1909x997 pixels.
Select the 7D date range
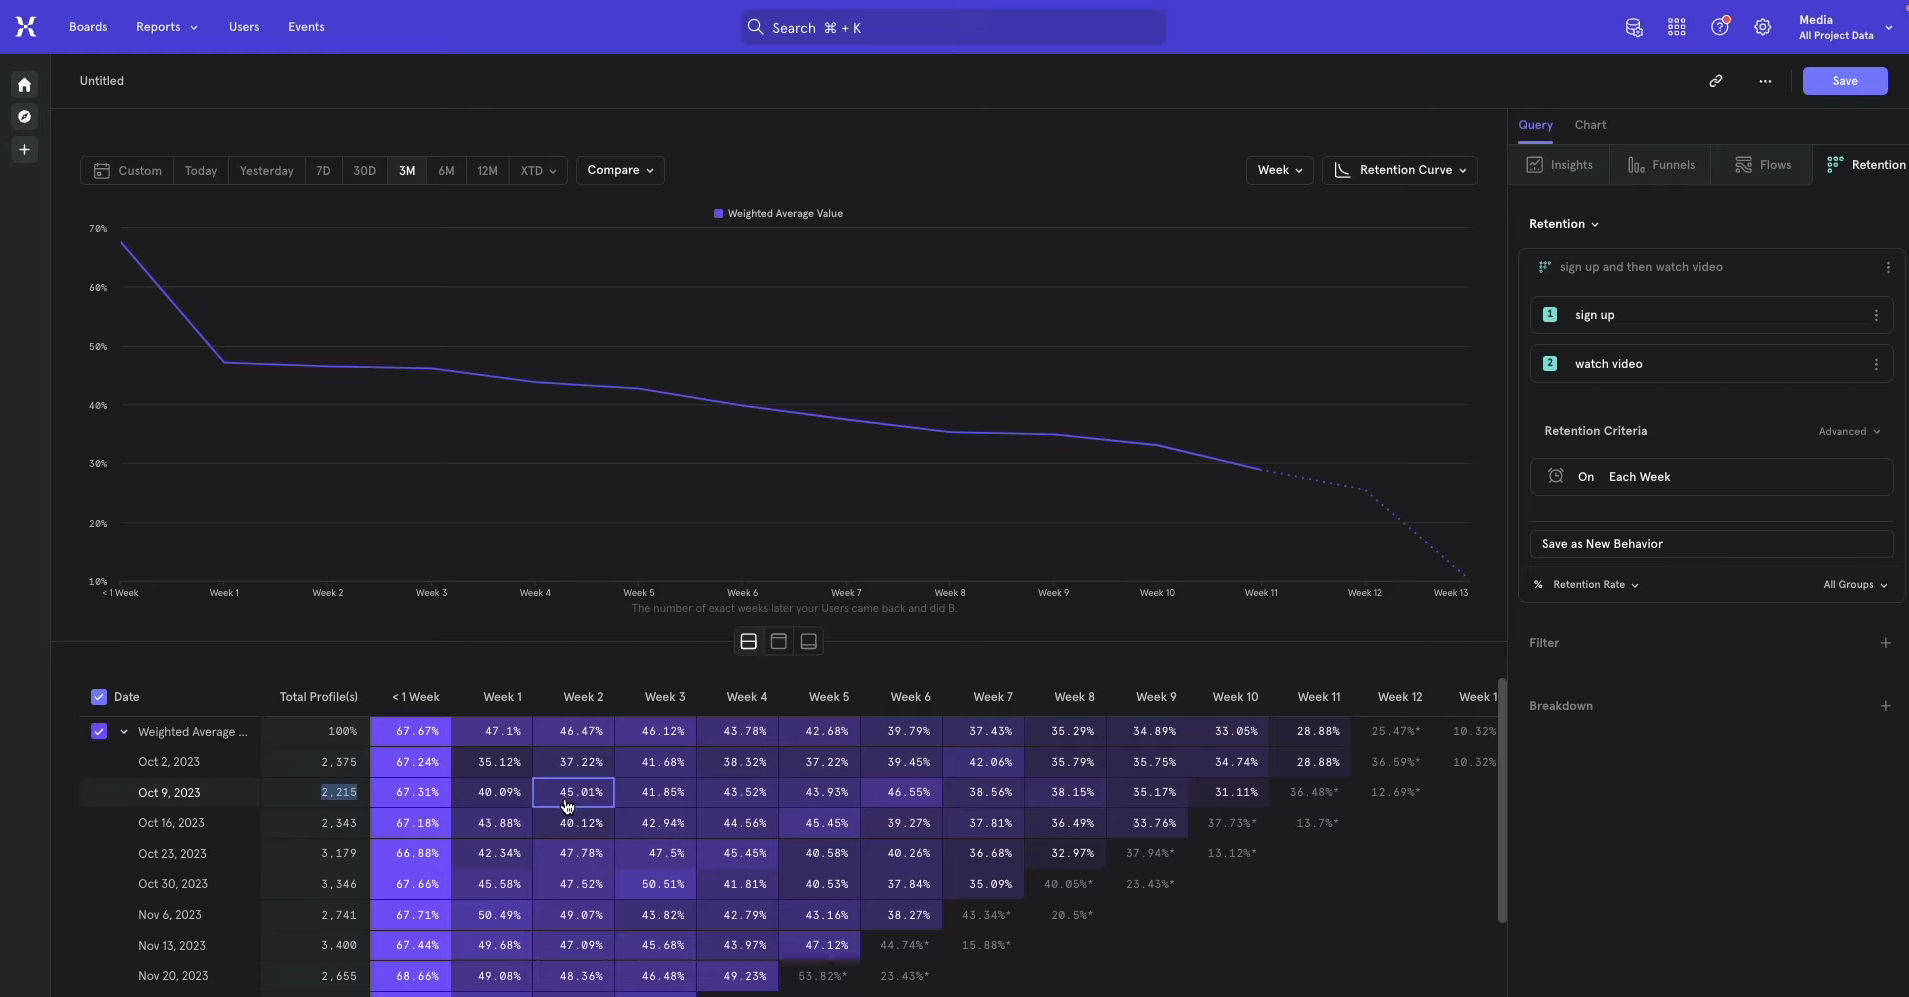pos(323,171)
